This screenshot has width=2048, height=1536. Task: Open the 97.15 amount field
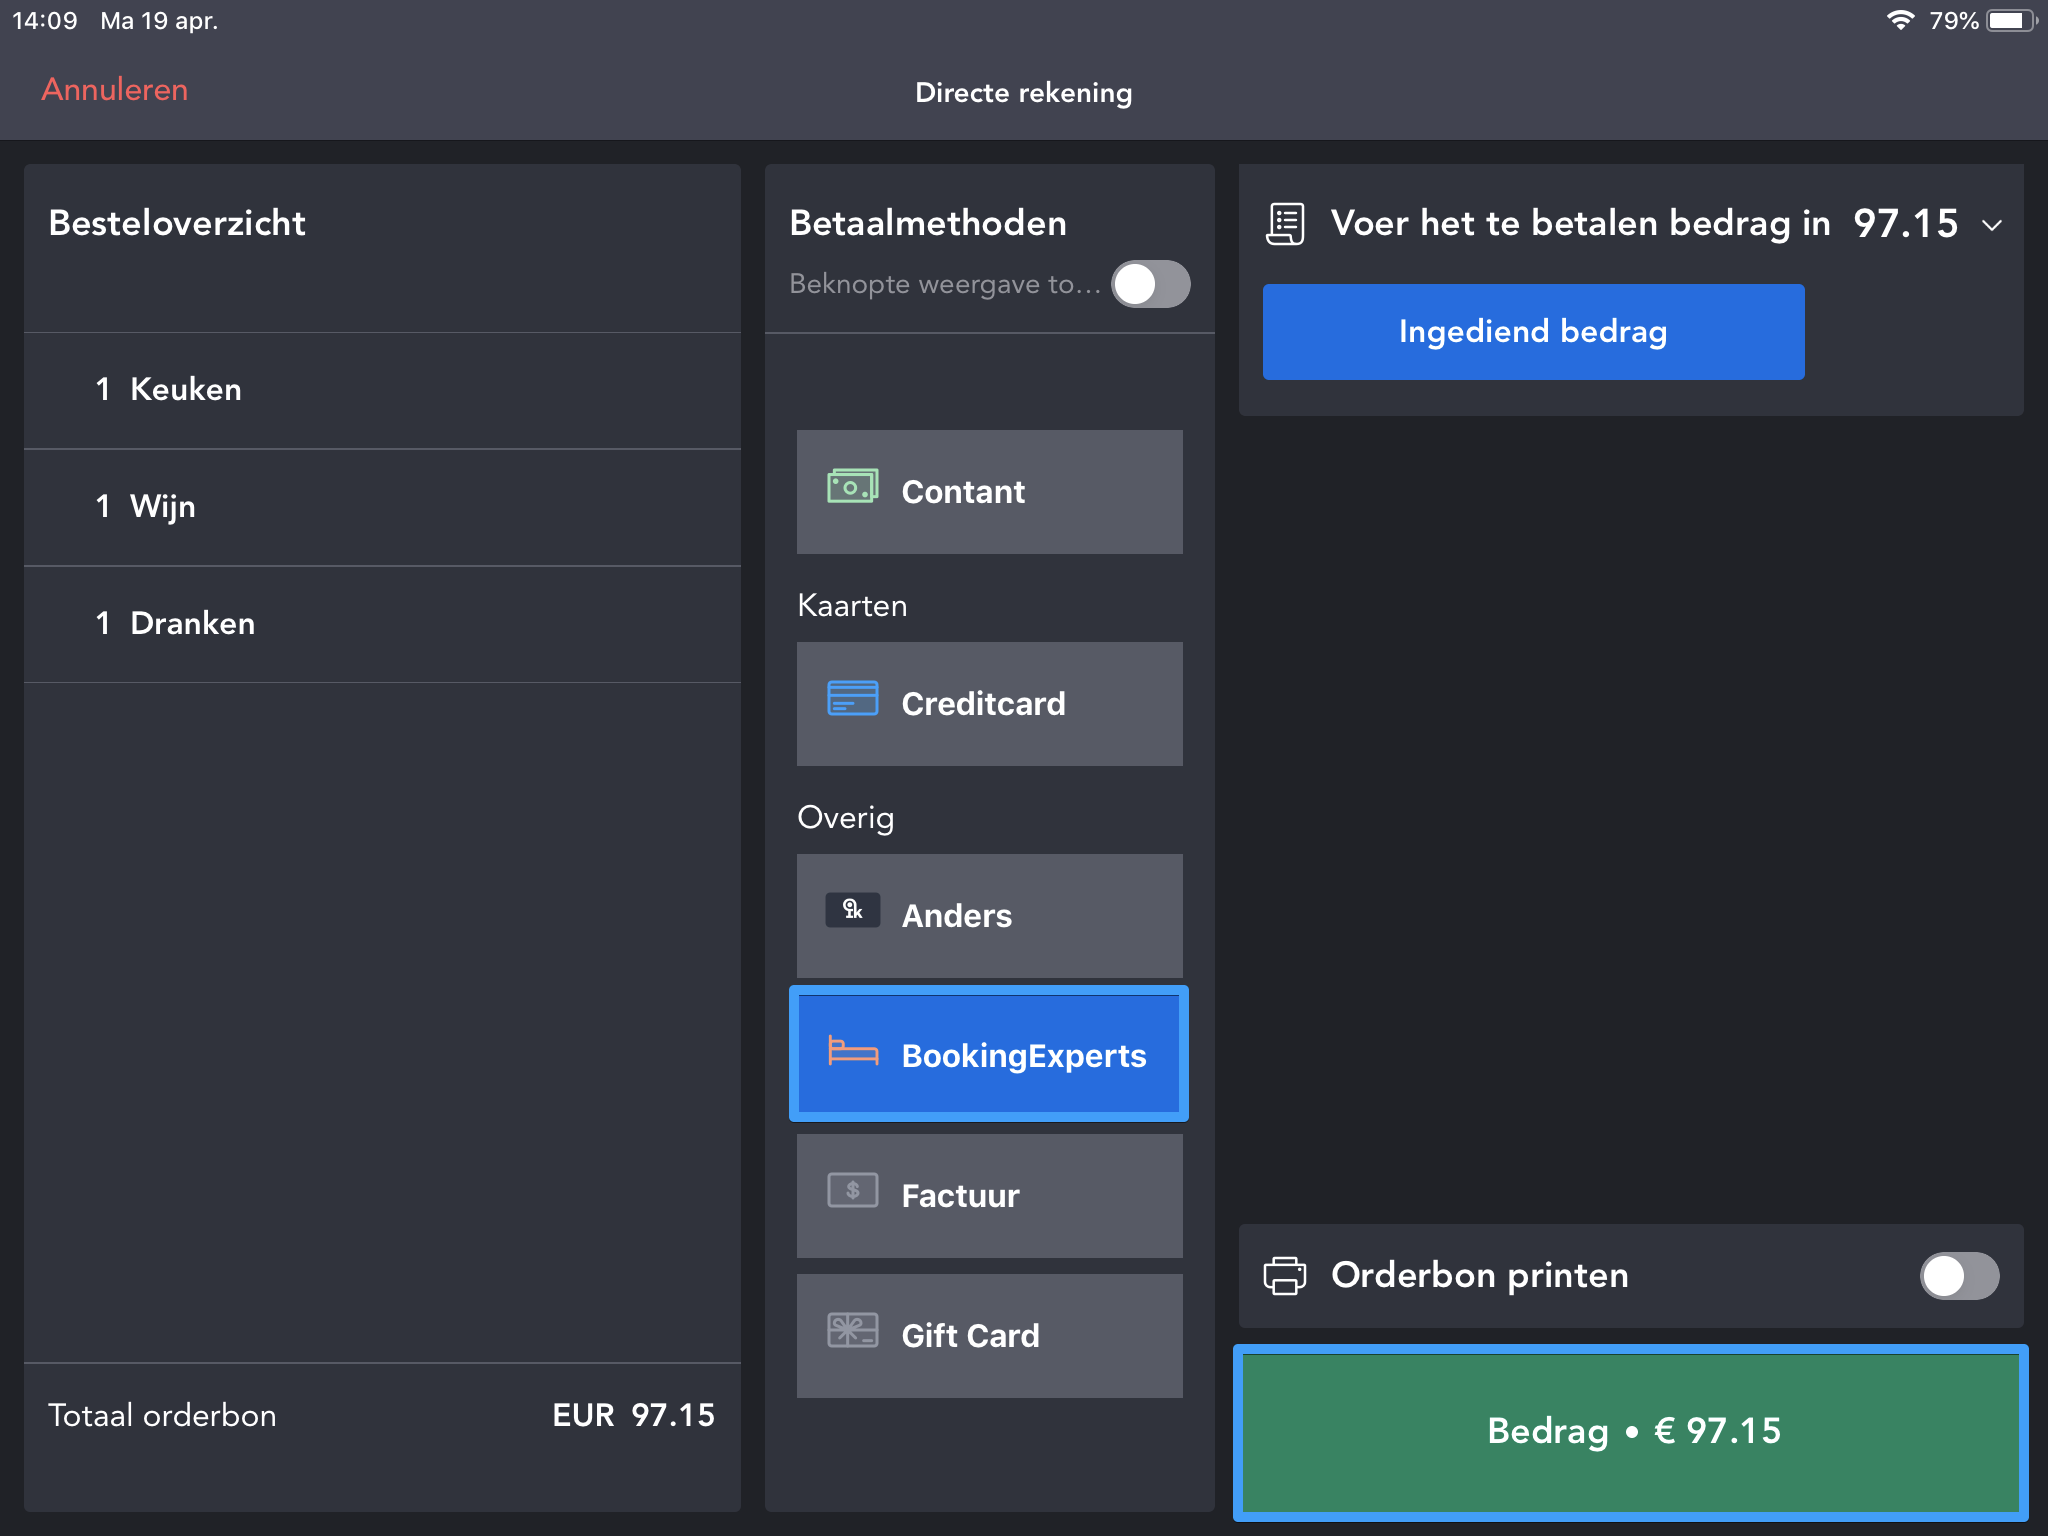1905,224
